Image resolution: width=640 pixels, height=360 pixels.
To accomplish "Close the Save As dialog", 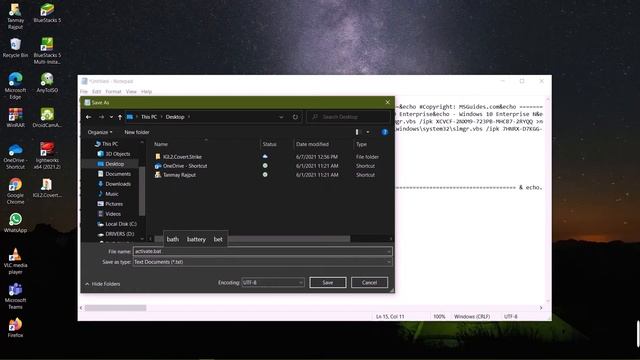I will (387, 102).
